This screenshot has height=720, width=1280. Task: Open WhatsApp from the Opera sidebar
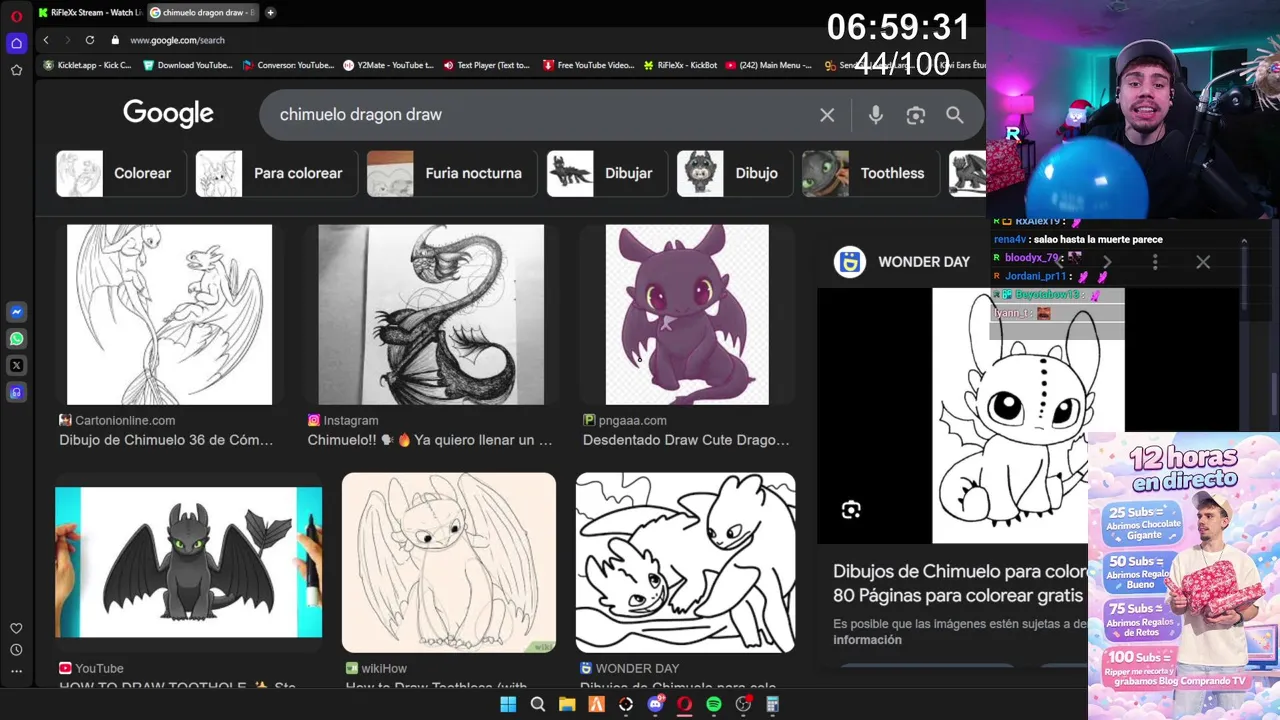tap(16, 339)
